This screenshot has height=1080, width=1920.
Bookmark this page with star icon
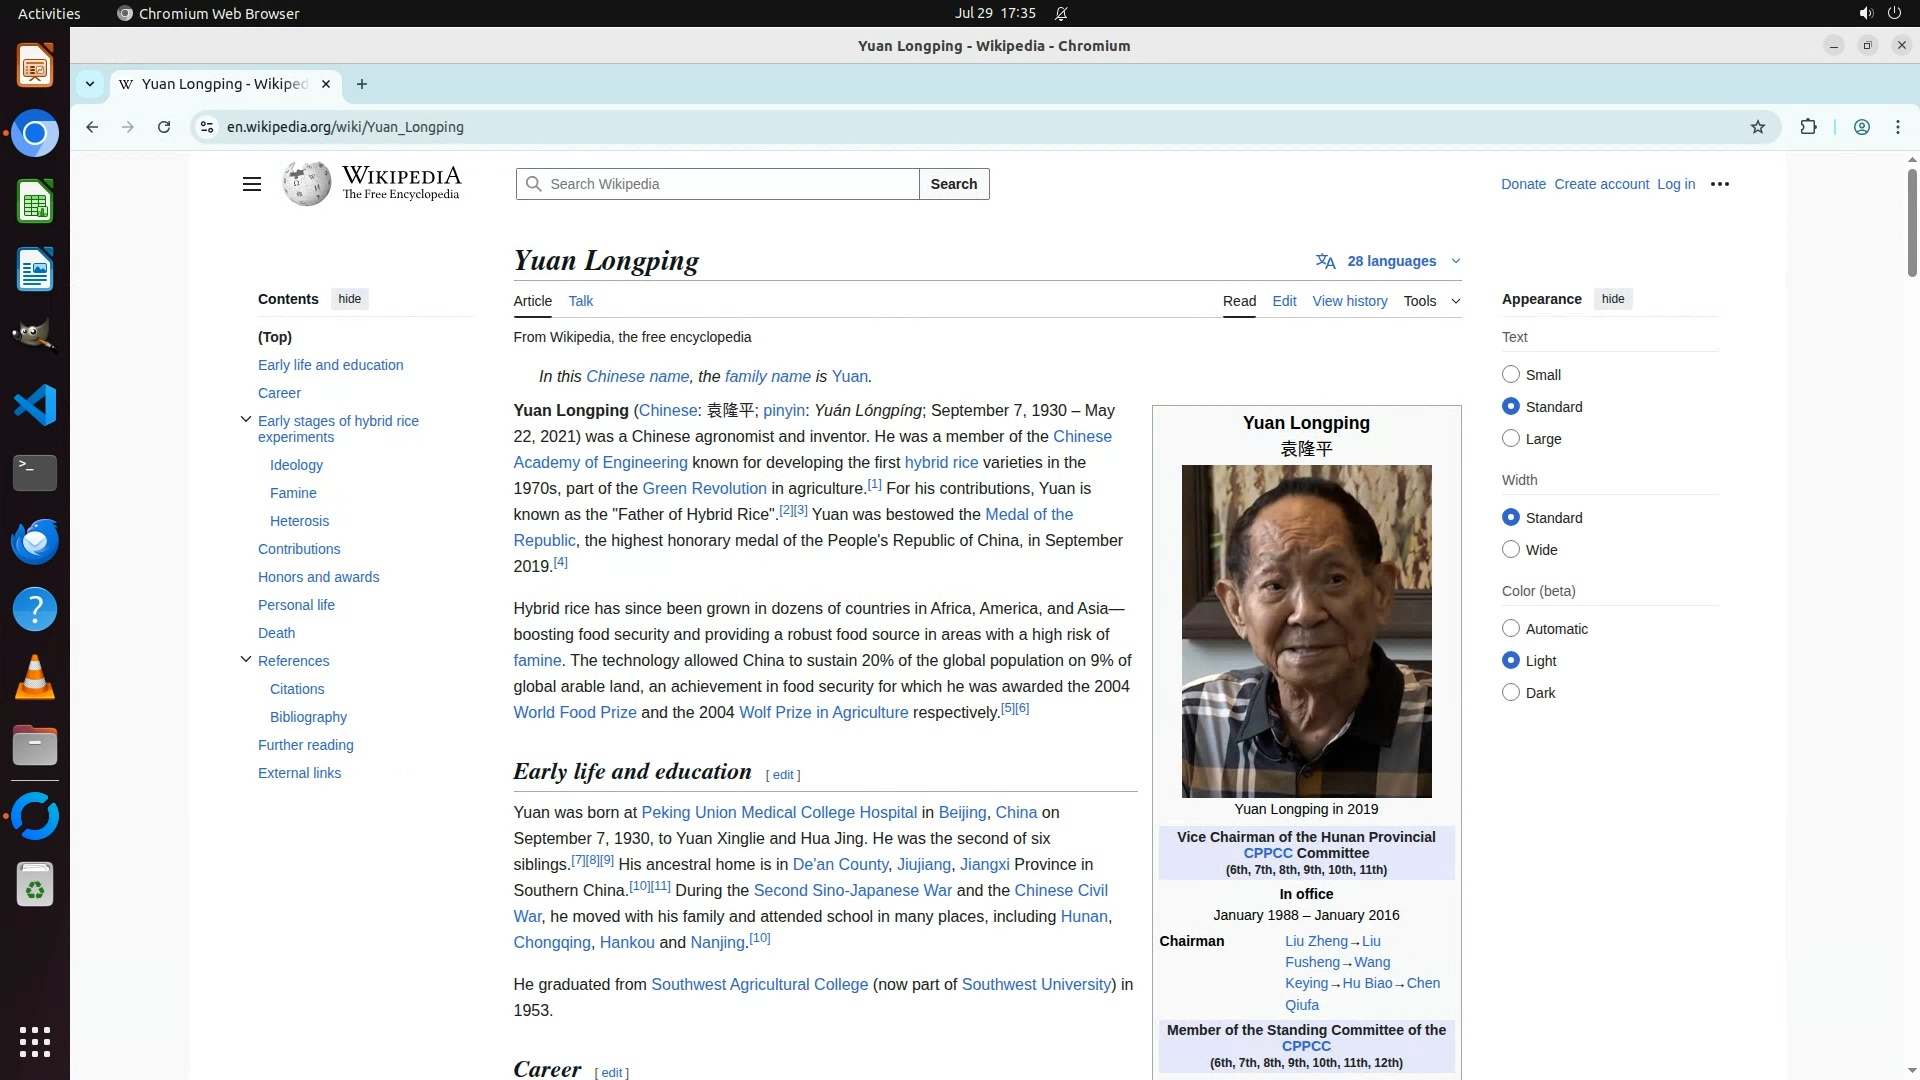pos(1758,127)
